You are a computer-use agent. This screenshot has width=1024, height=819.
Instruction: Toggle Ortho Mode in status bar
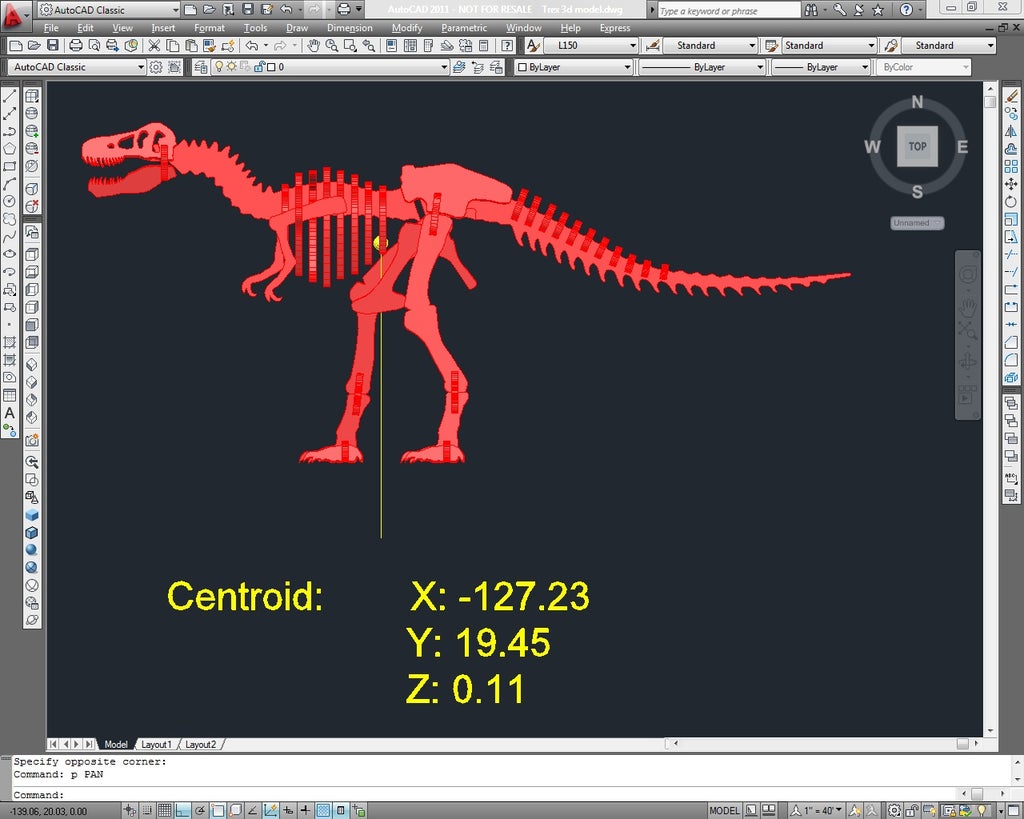tap(182, 811)
